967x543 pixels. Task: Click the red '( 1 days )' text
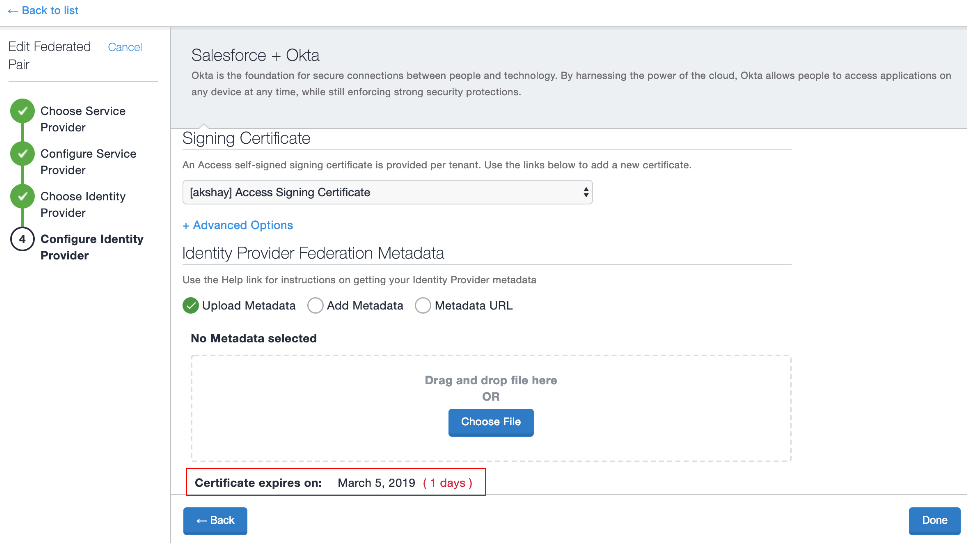click(x=448, y=483)
